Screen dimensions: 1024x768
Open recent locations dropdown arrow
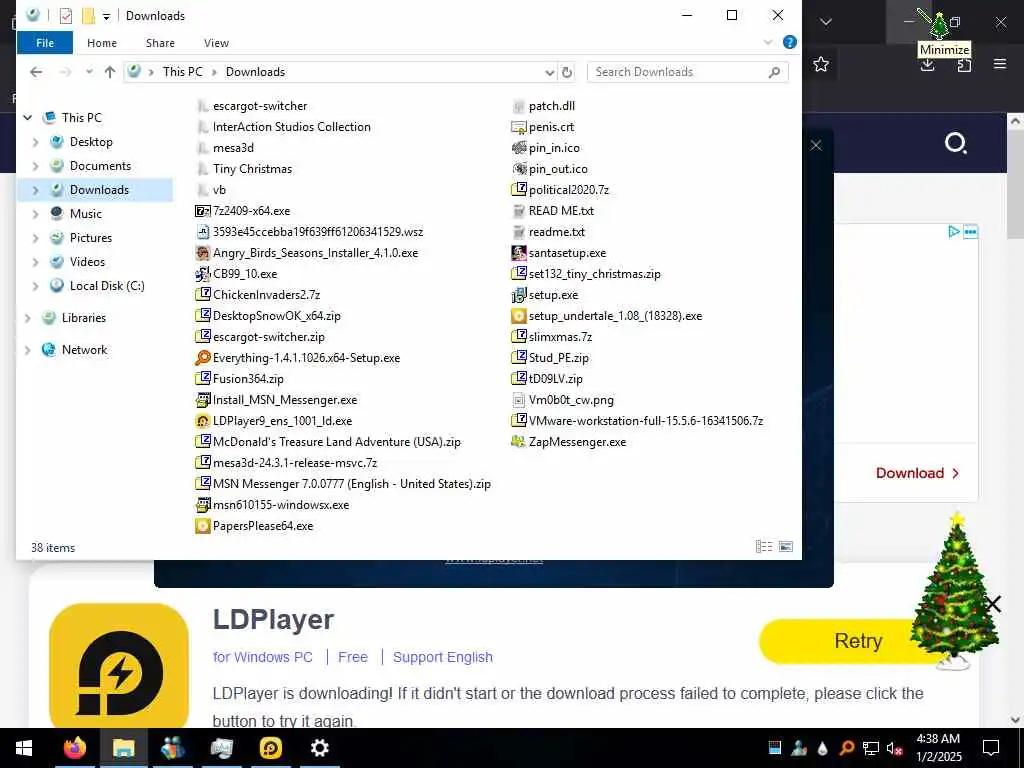(89, 72)
